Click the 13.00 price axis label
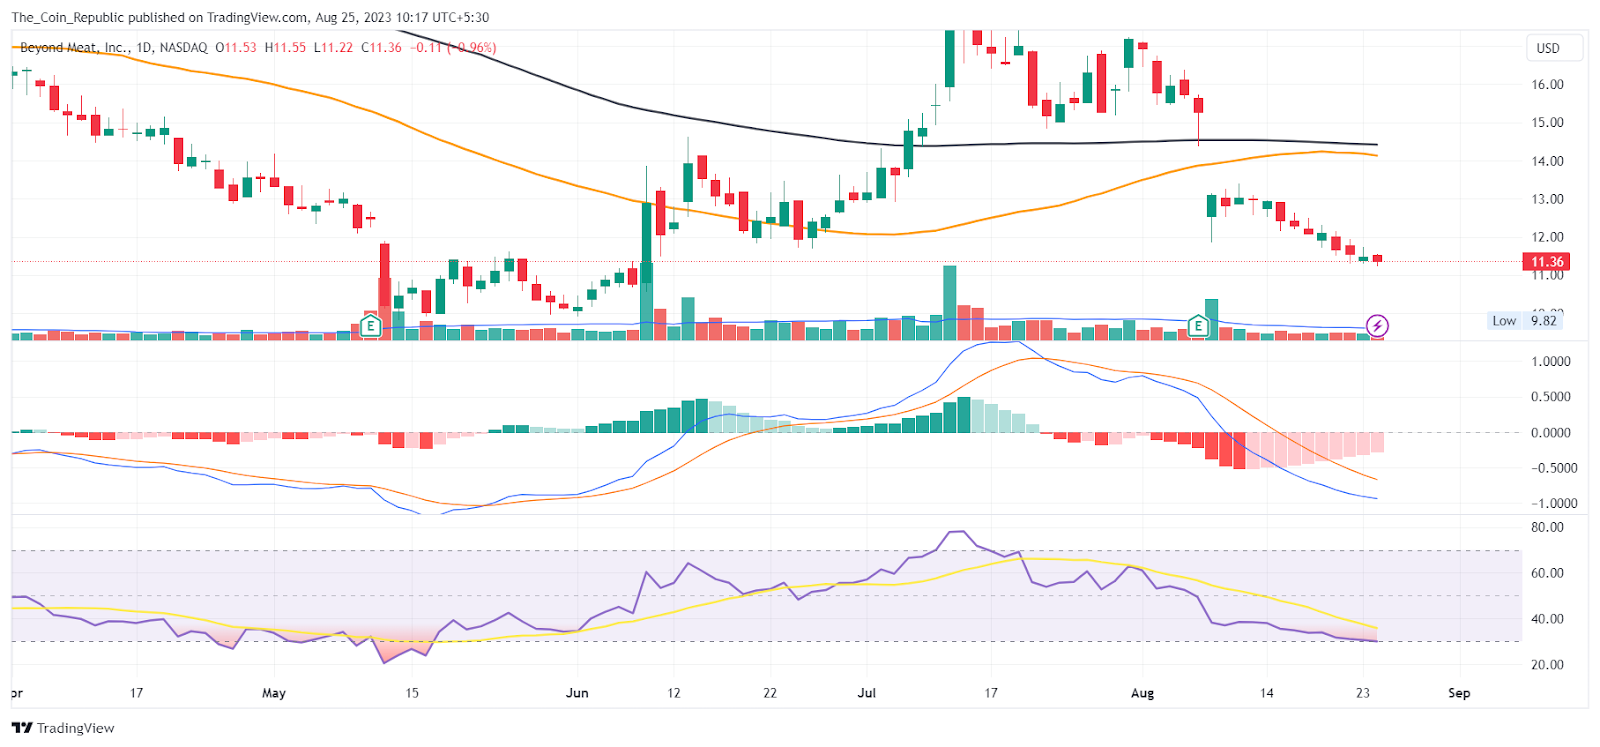This screenshot has height=747, width=1600. pos(1548,199)
